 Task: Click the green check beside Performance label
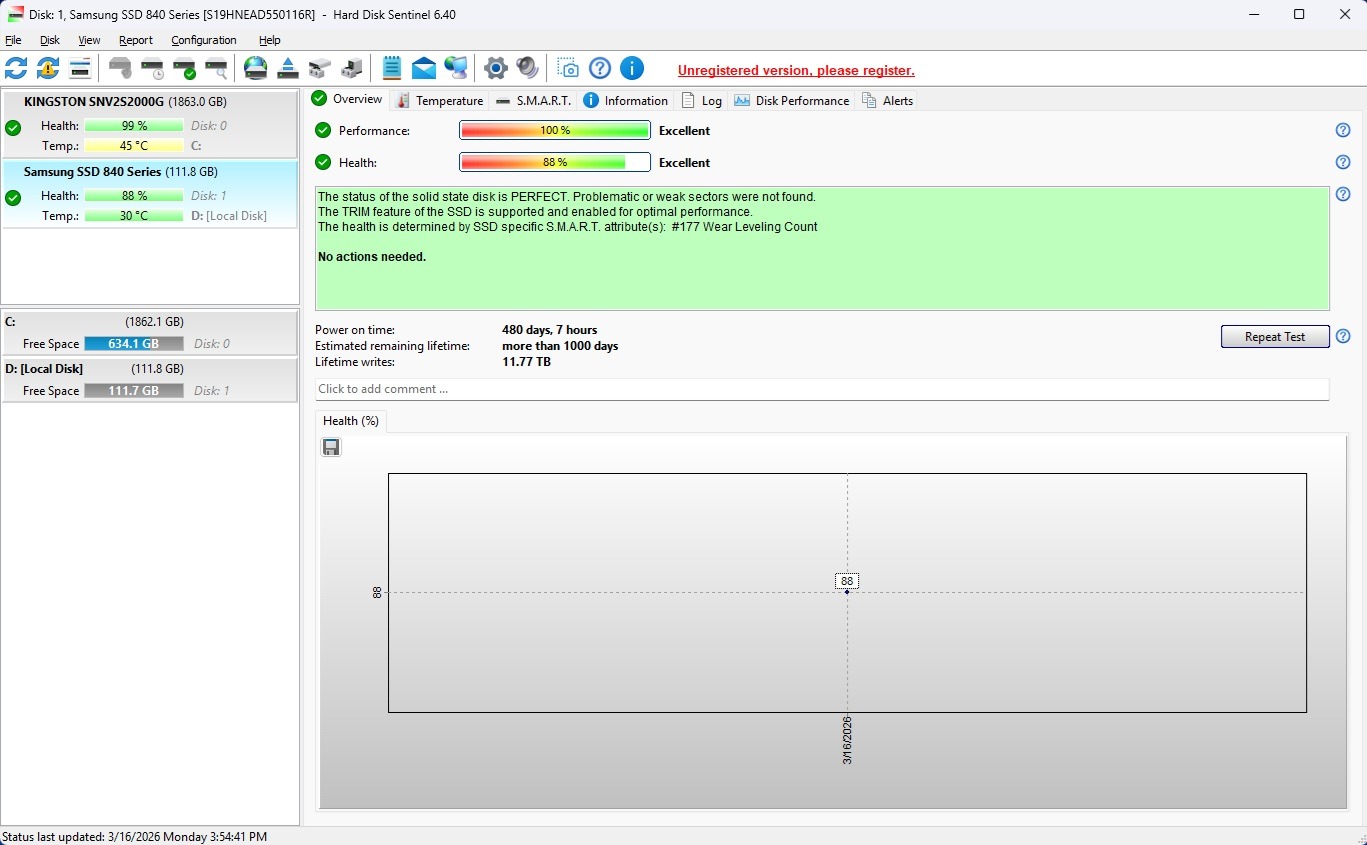tap(323, 130)
